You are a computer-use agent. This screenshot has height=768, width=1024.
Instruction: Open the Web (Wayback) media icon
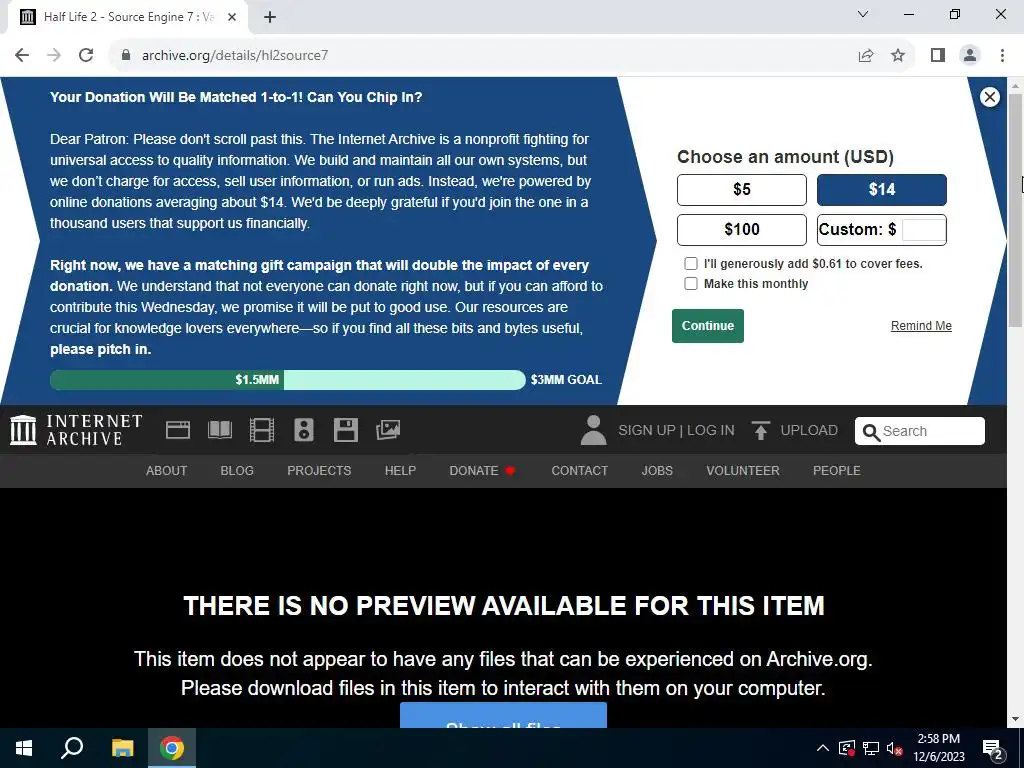[x=178, y=430]
